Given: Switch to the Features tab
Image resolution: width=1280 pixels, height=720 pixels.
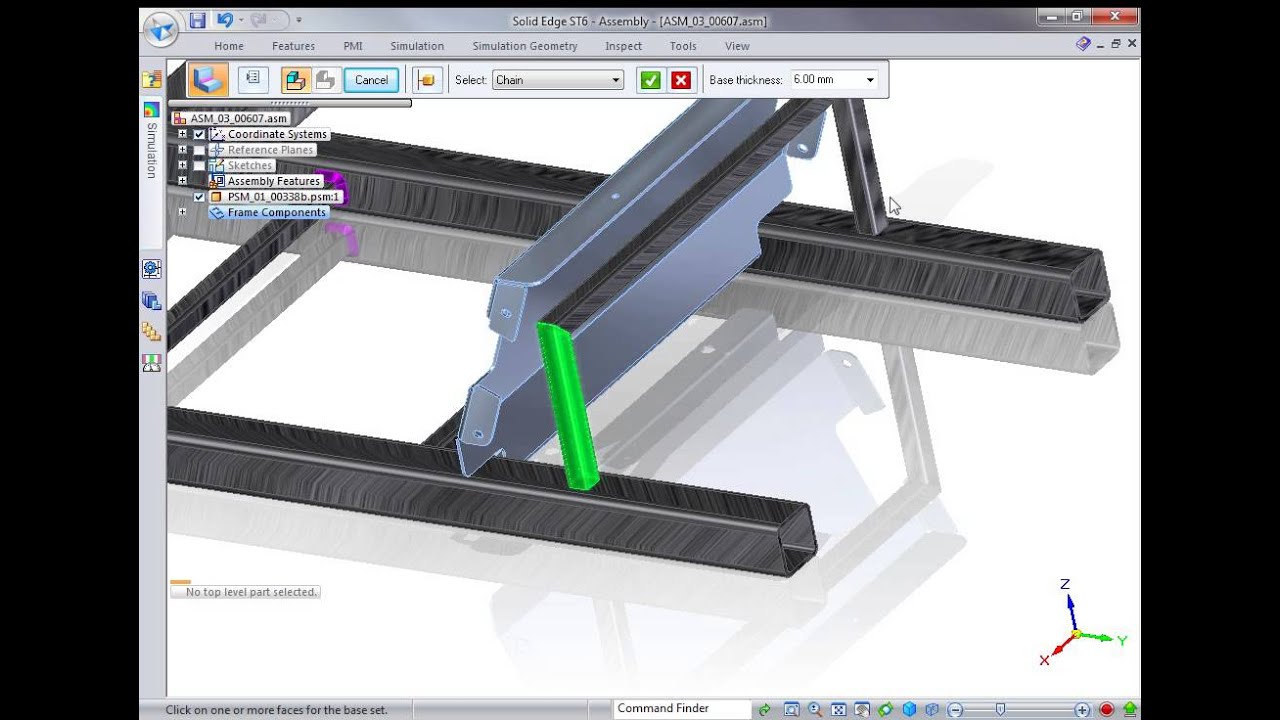Looking at the screenshot, I should pos(293,46).
